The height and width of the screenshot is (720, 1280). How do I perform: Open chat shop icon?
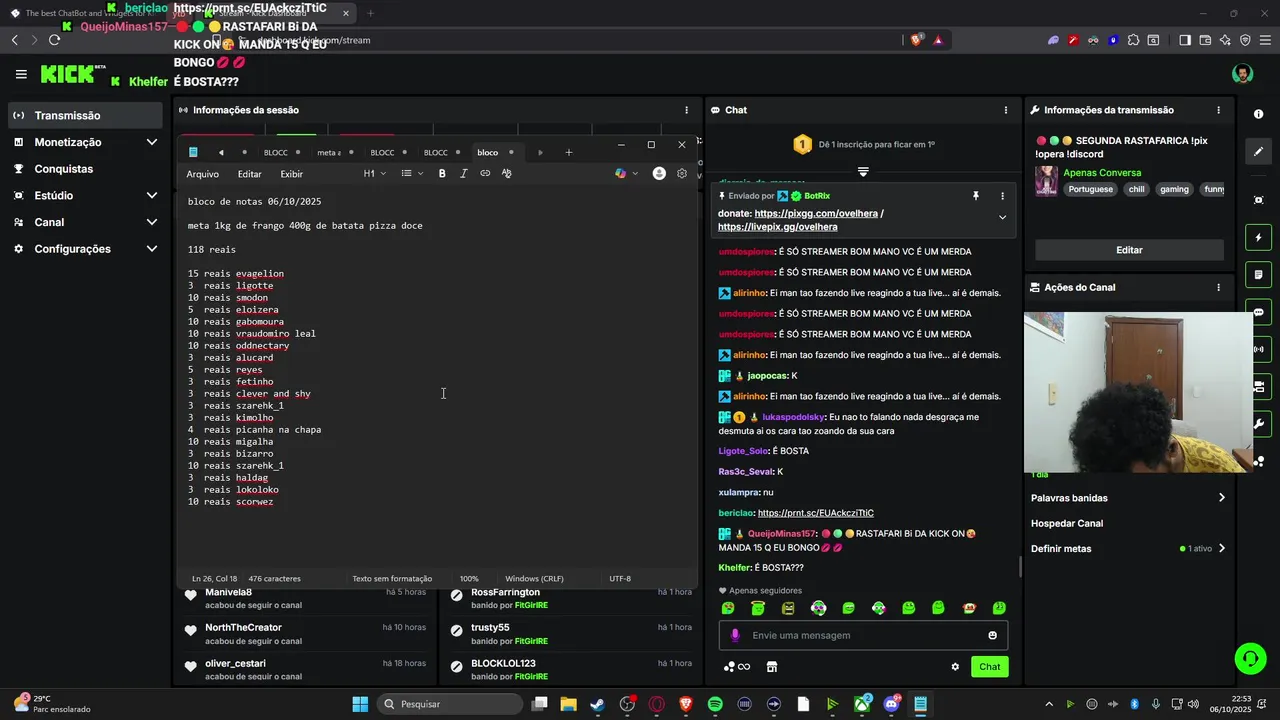pyautogui.click(x=771, y=667)
